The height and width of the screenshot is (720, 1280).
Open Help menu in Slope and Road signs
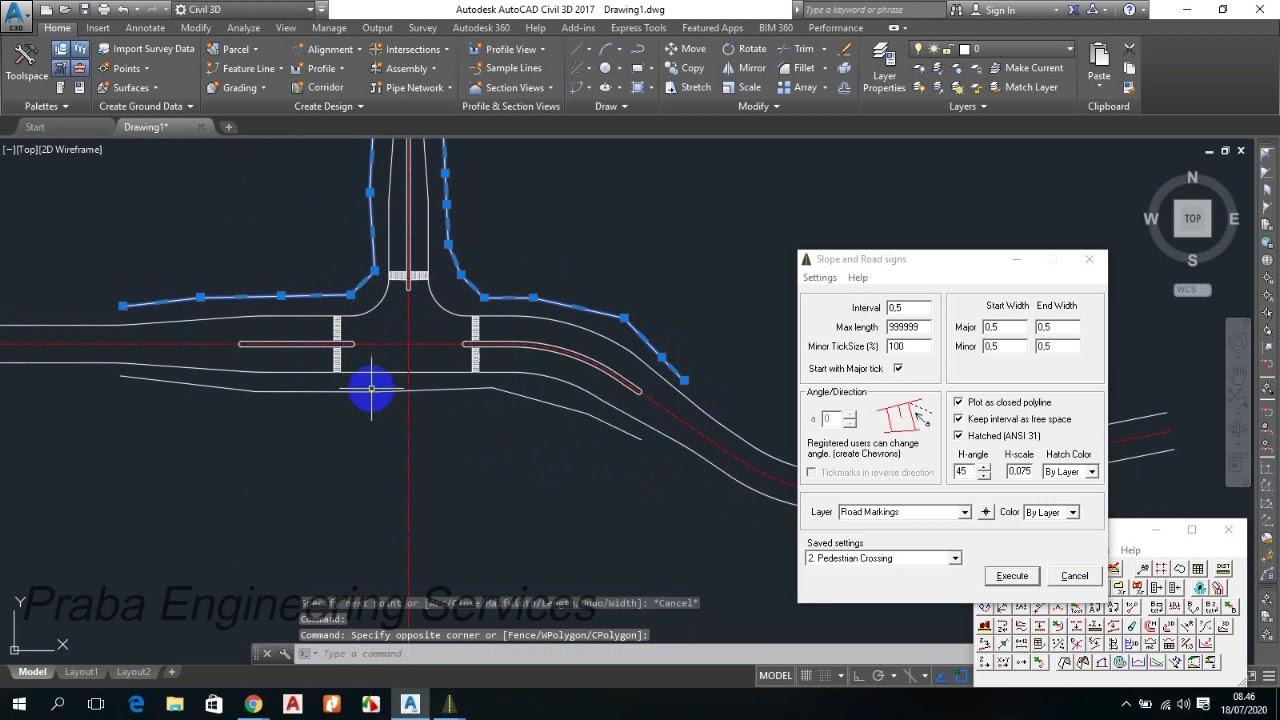click(857, 278)
